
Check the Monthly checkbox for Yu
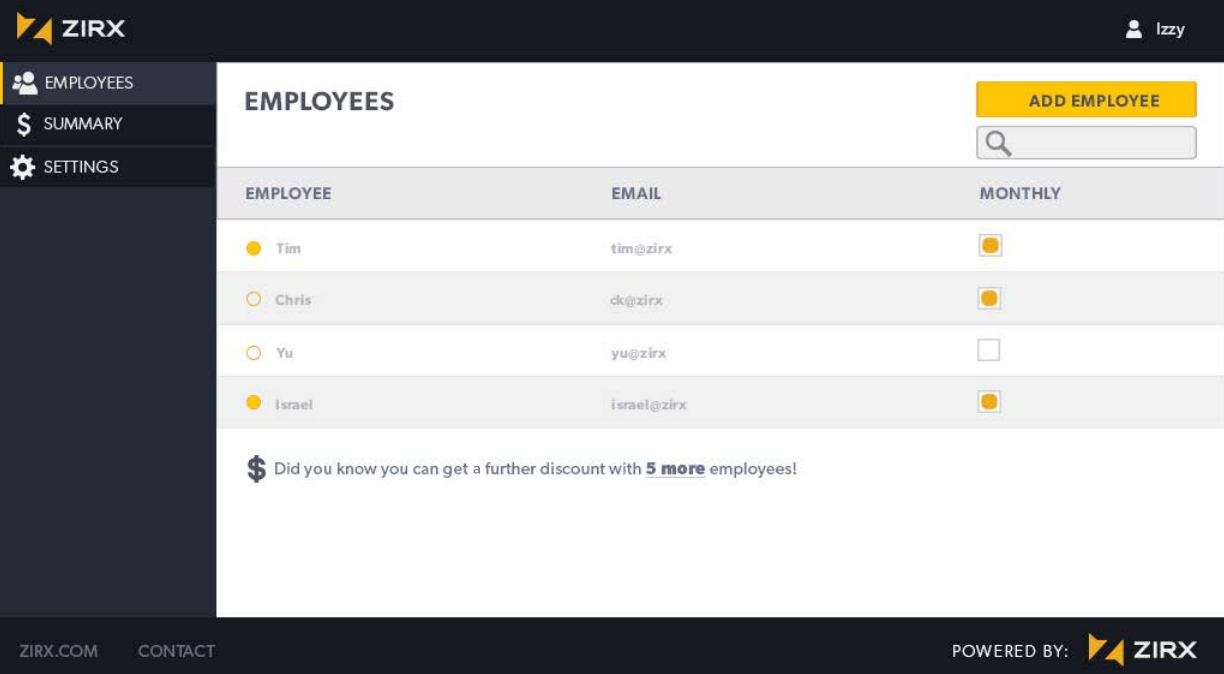click(989, 350)
